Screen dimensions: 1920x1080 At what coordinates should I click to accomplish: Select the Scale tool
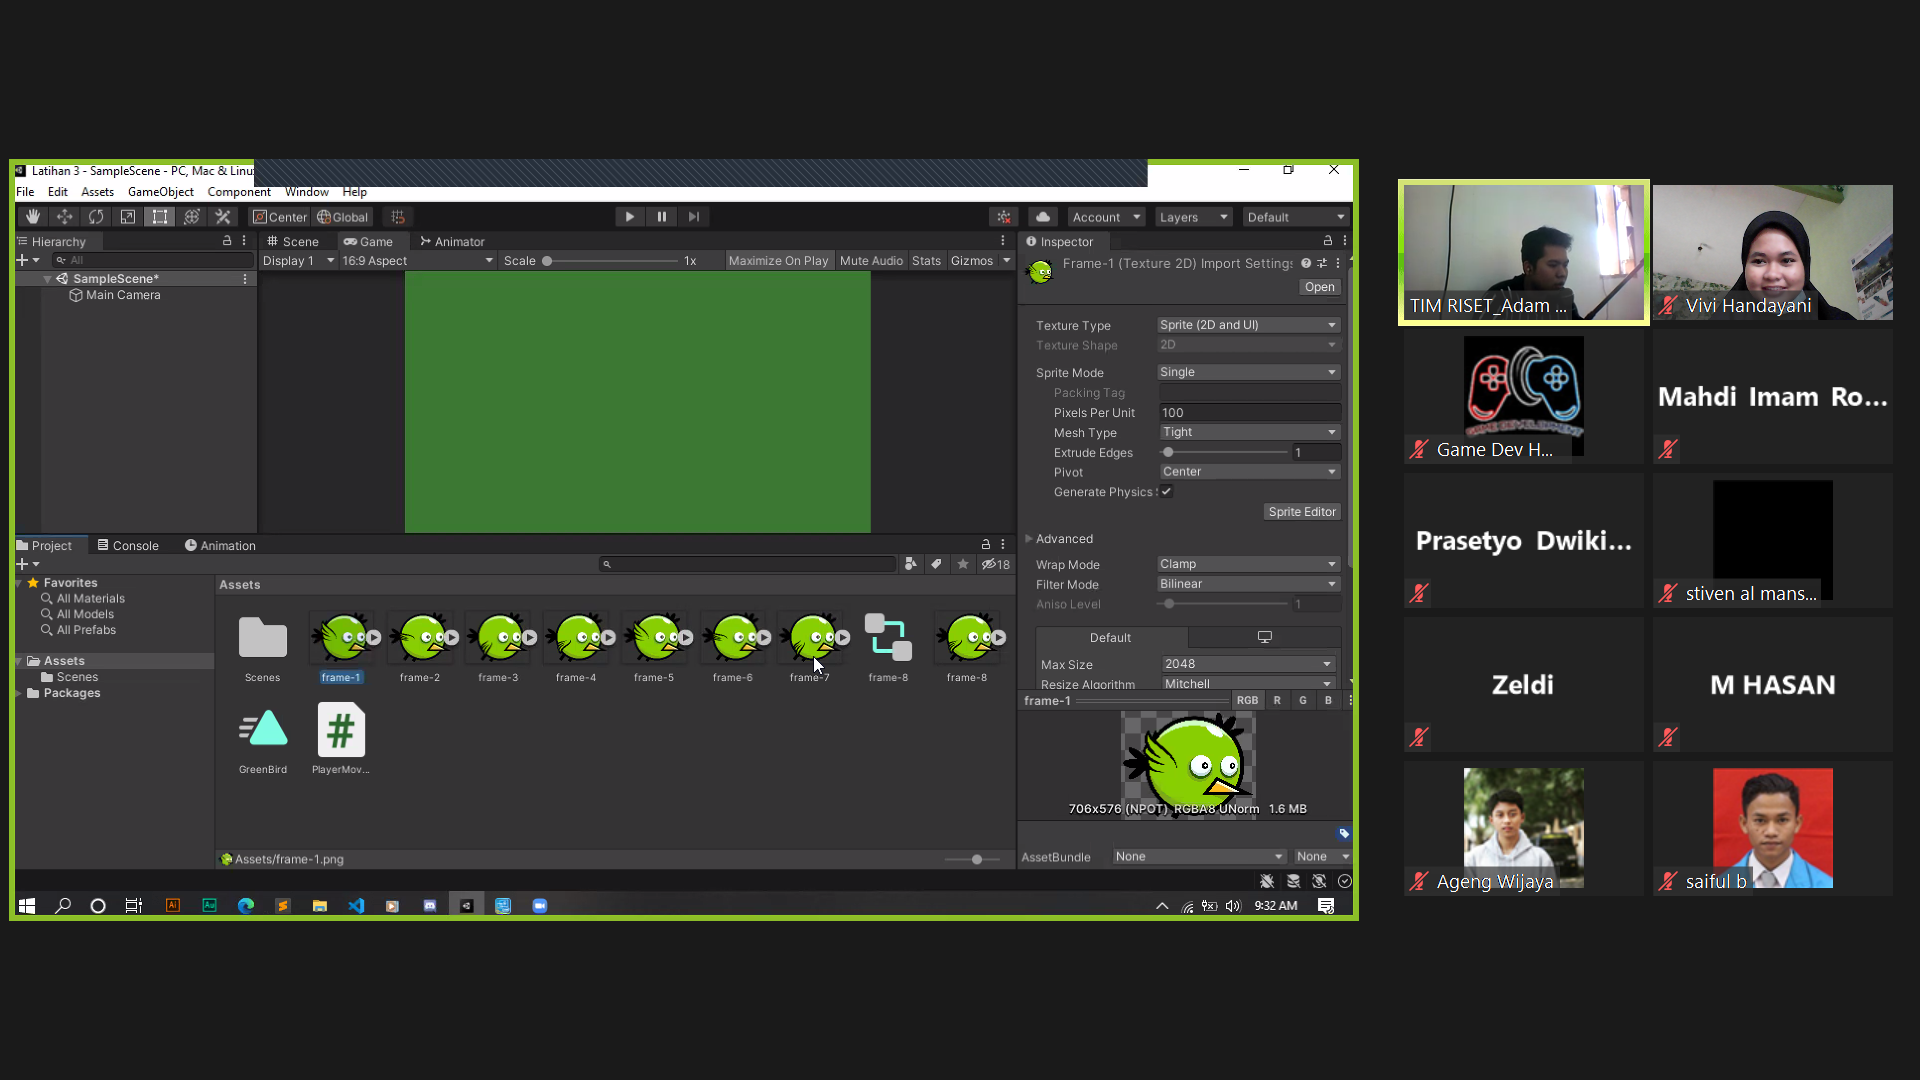128,217
